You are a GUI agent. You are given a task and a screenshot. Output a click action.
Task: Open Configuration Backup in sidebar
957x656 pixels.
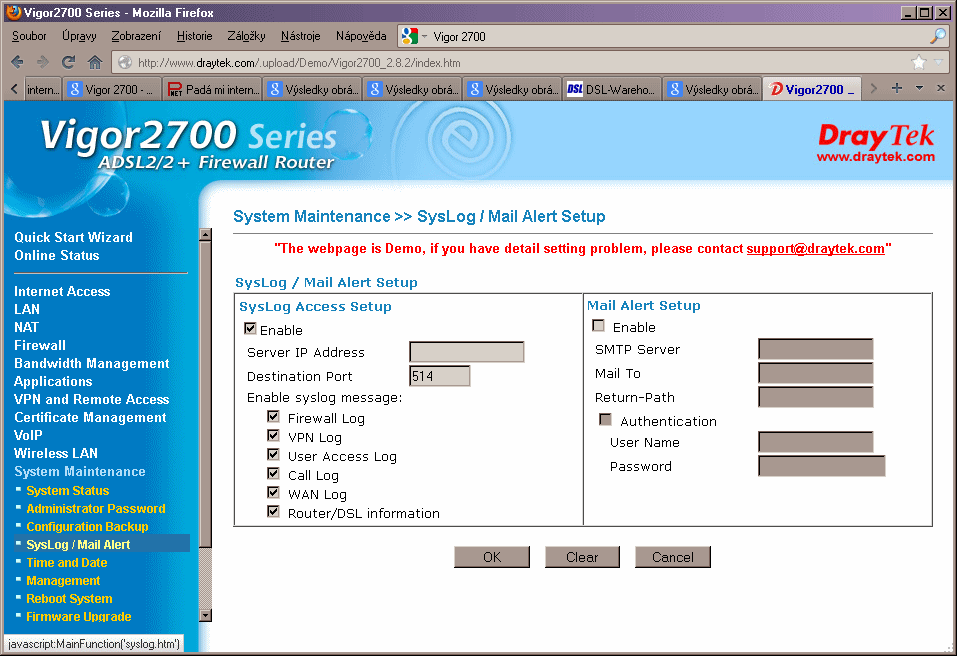click(87, 527)
